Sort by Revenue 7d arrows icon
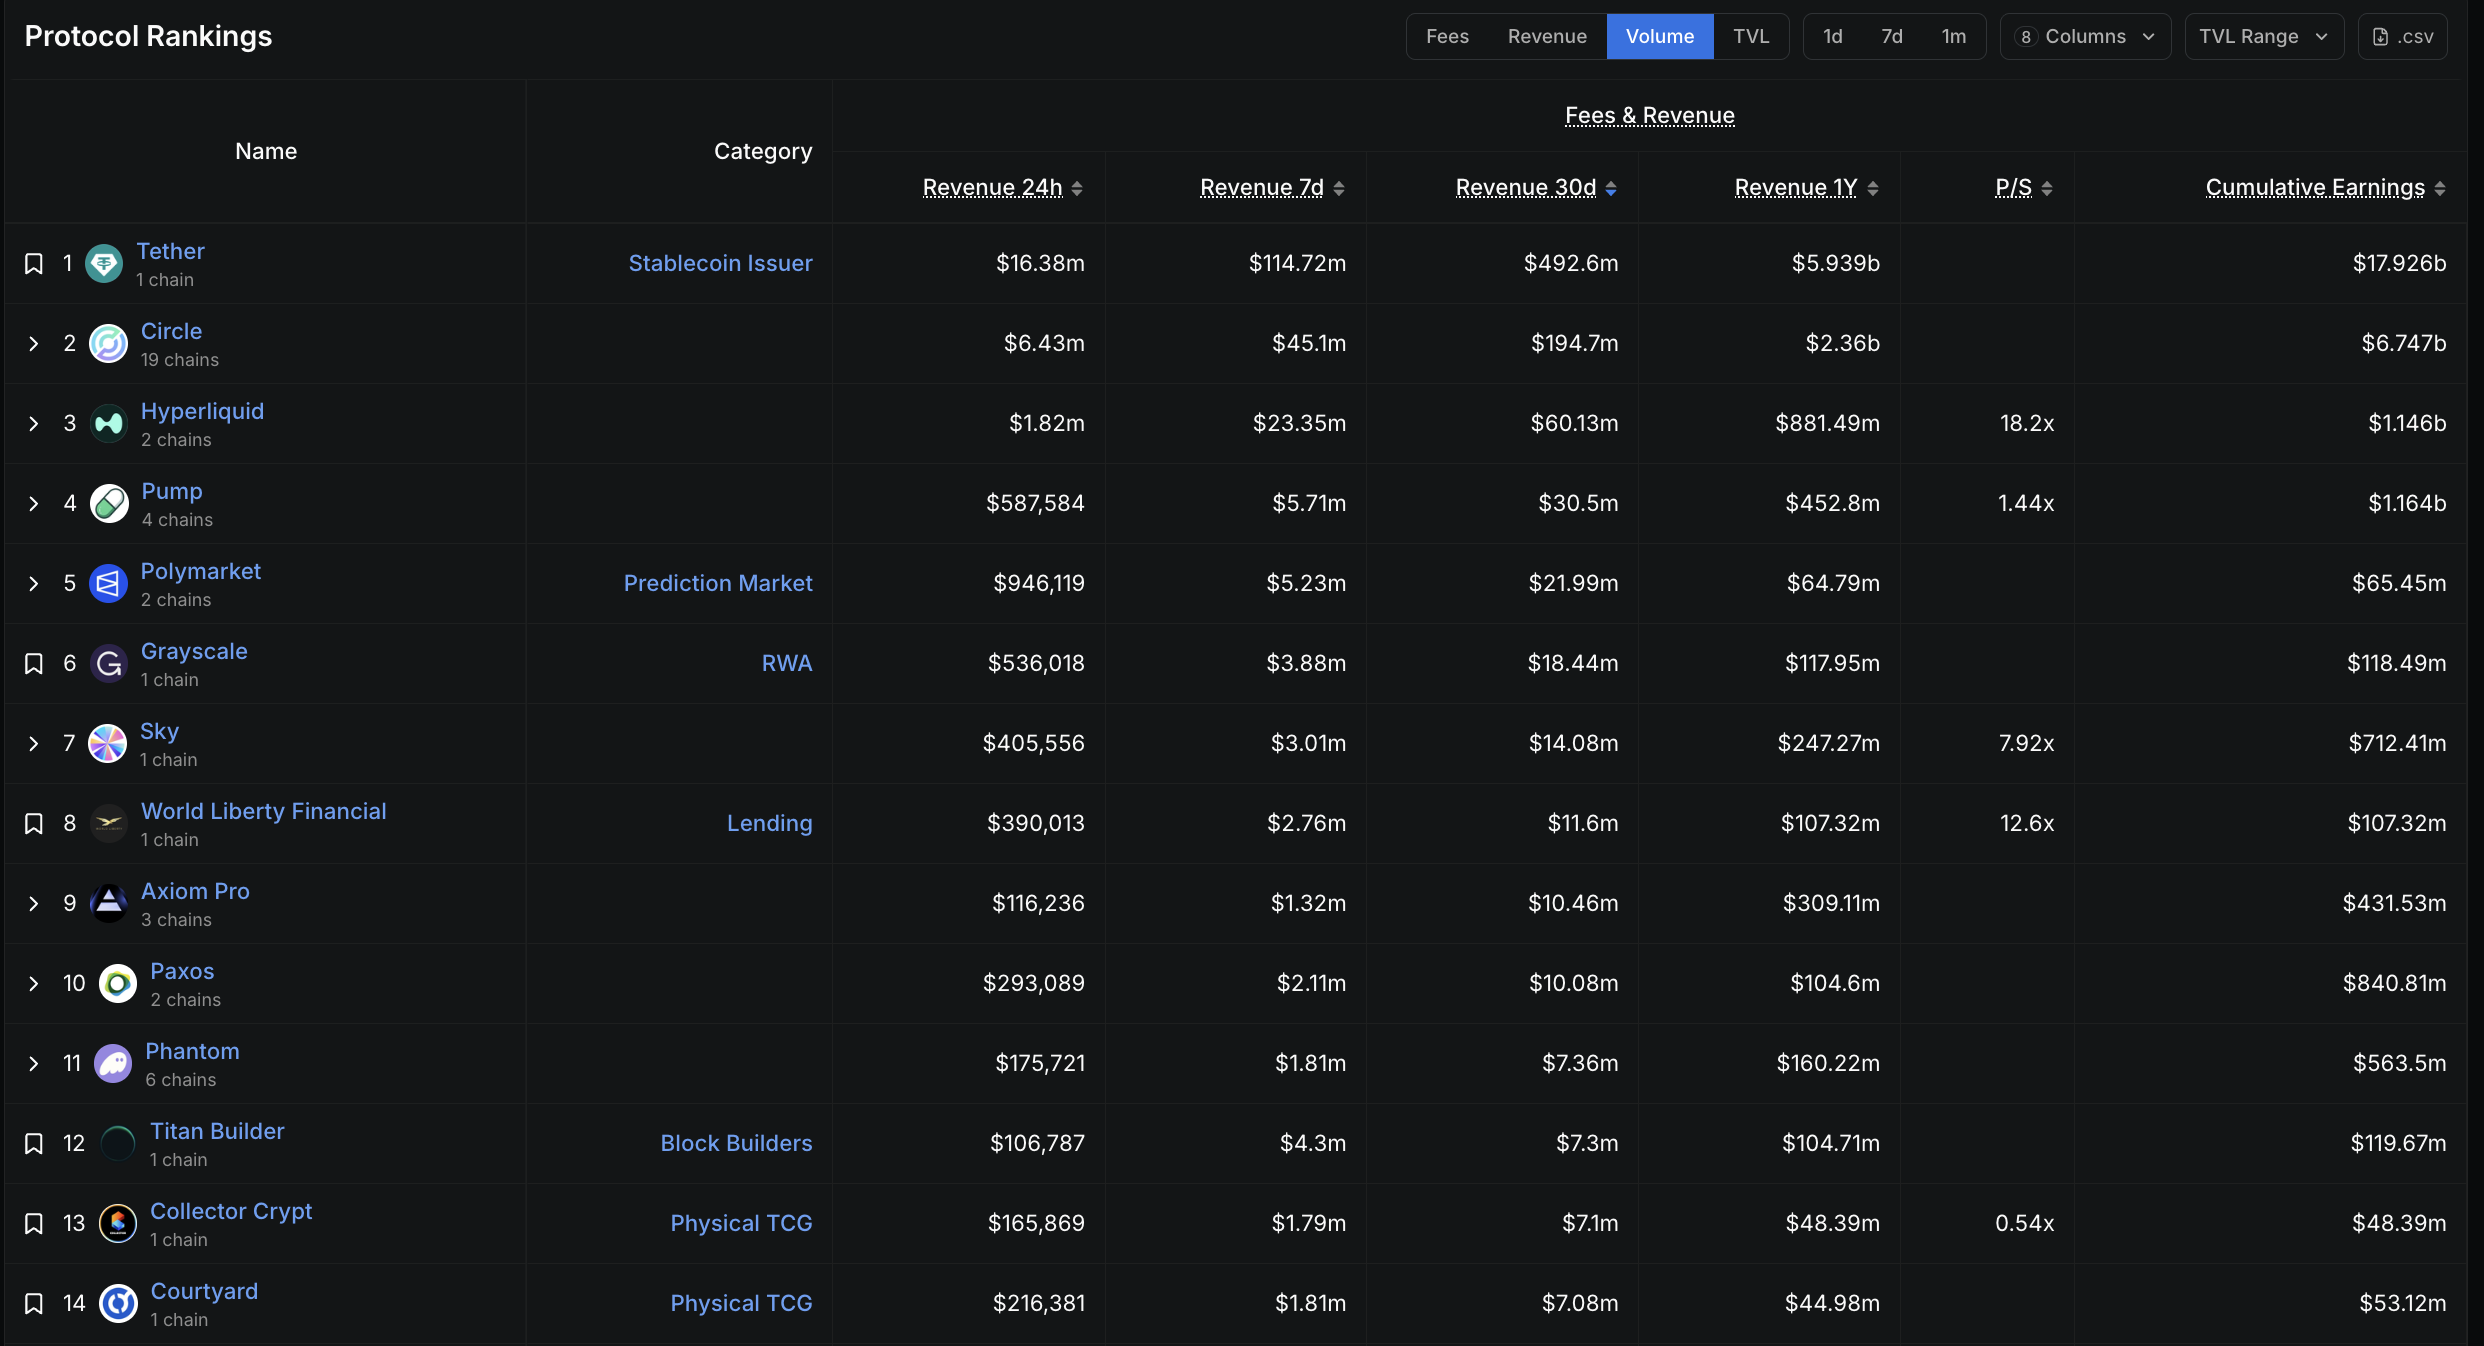This screenshot has height=1346, width=2484. [1339, 189]
